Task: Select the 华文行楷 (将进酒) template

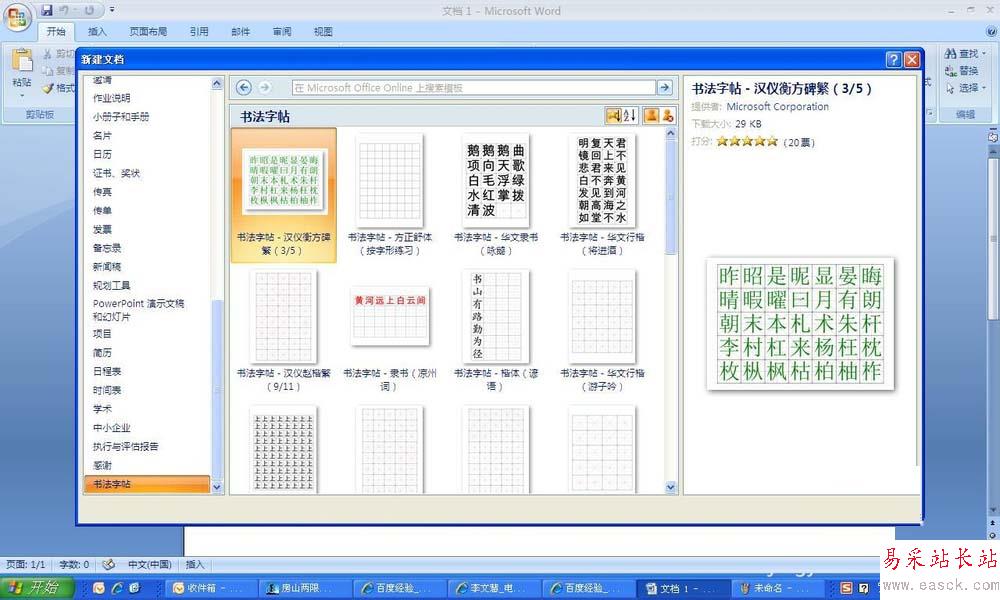Action: coord(602,195)
